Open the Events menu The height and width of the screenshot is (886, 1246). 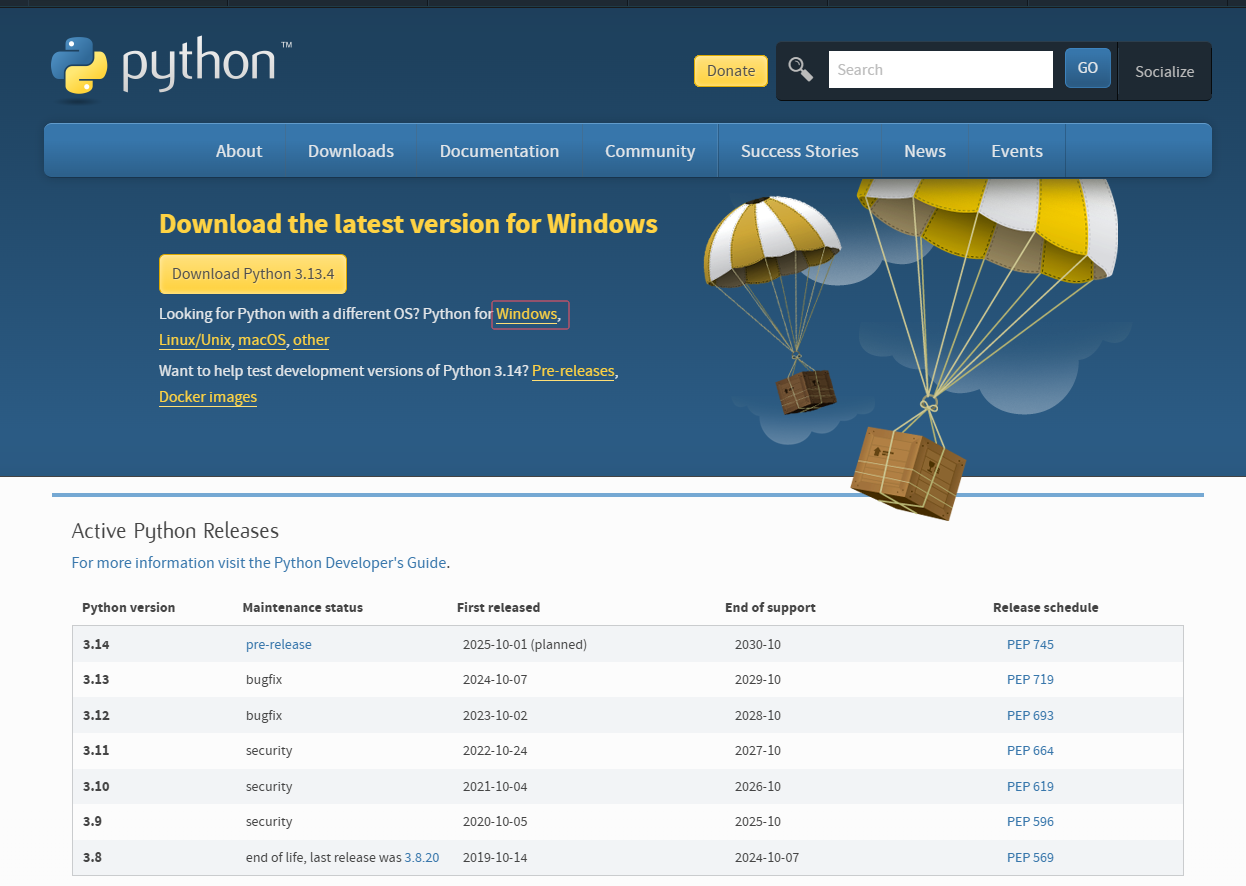tap(1017, 151)
